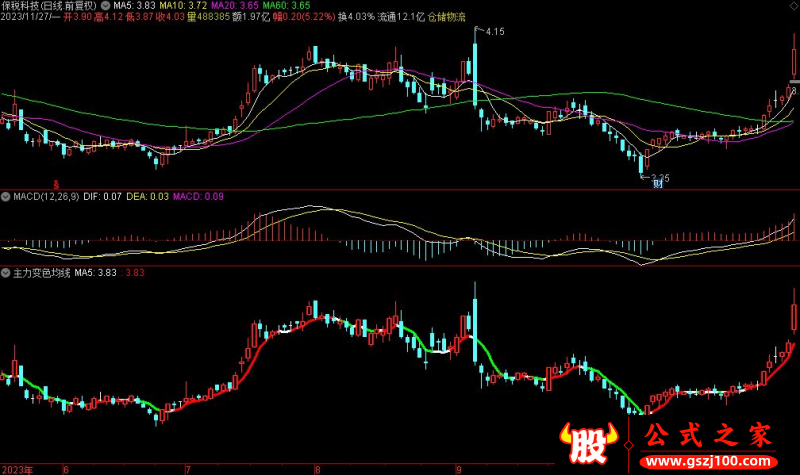Click the red 3.83 value in bottom panel
Viewport: 800px width, 475px height.
[135, 273]
